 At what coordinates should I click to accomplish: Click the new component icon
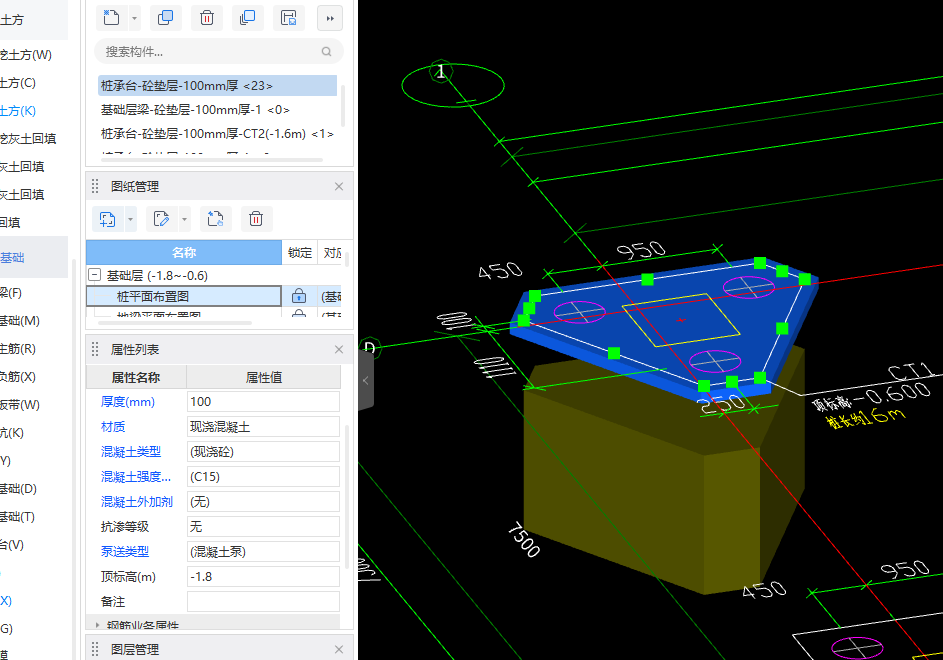tap(112, 18)
